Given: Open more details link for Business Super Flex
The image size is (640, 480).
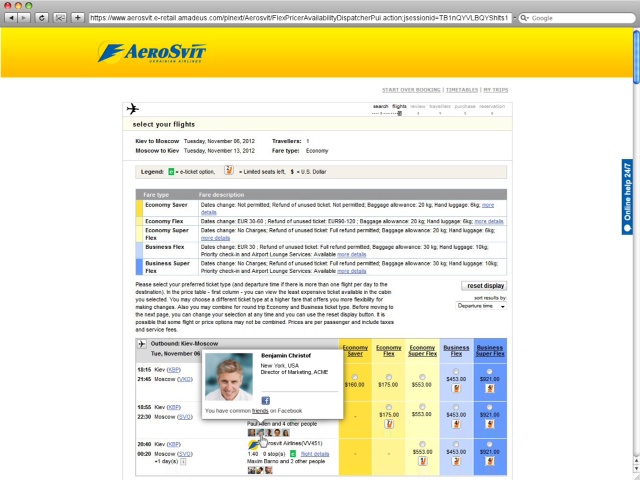Looking at the screenshot, I should point(351,271).
